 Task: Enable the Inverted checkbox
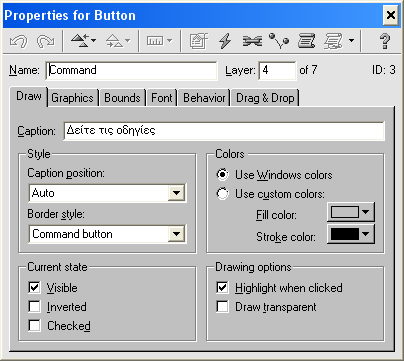[34, 307]
